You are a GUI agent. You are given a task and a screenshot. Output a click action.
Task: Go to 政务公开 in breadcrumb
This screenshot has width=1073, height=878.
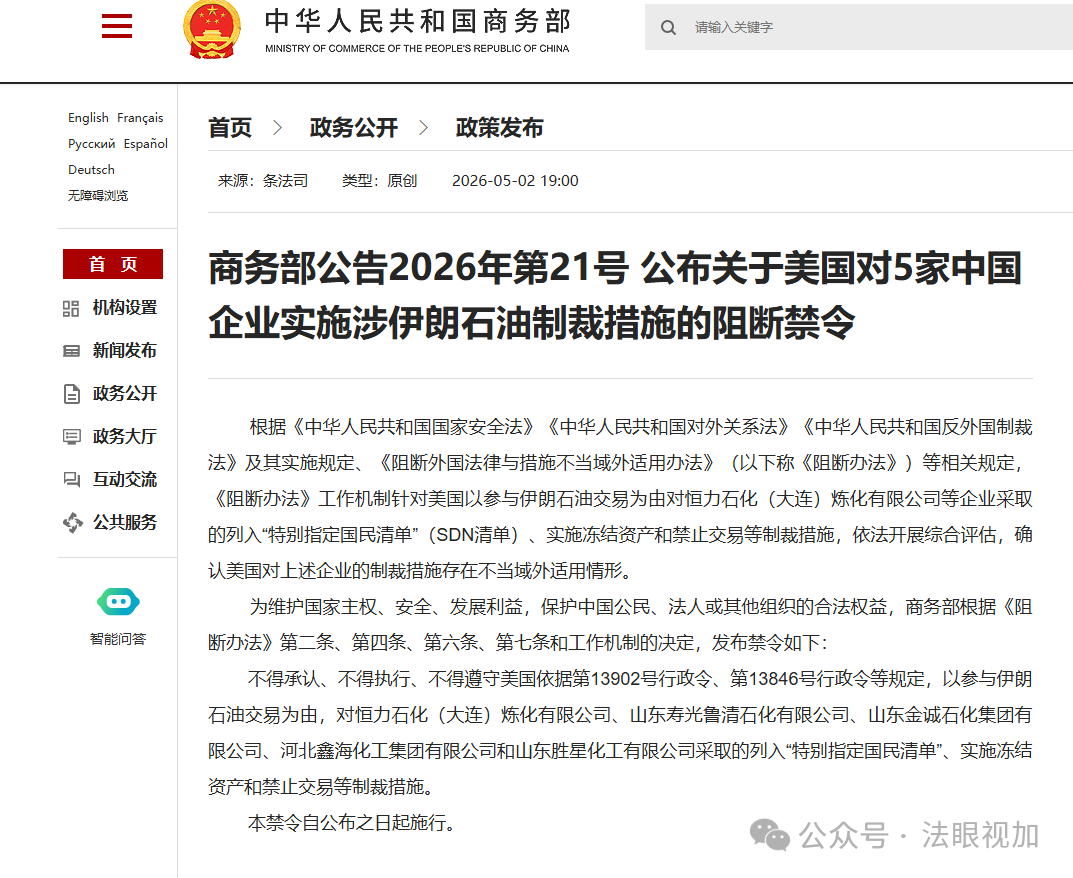click(353, 127)
